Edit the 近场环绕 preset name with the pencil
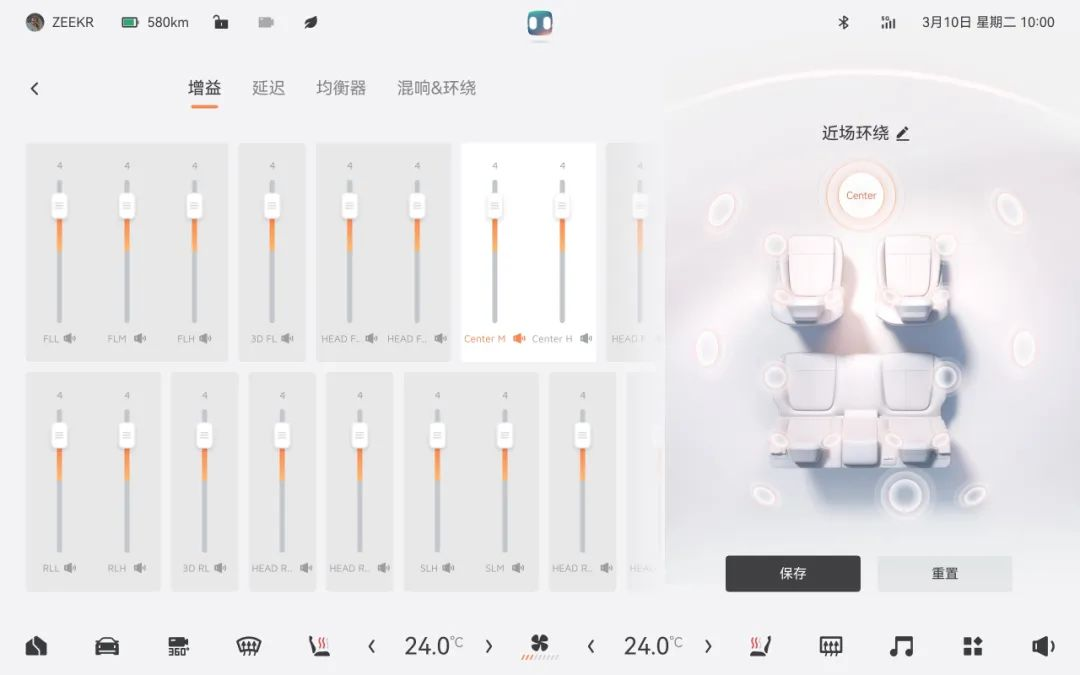The height and width of the screenshot is (675, 1080). point(903,134)
